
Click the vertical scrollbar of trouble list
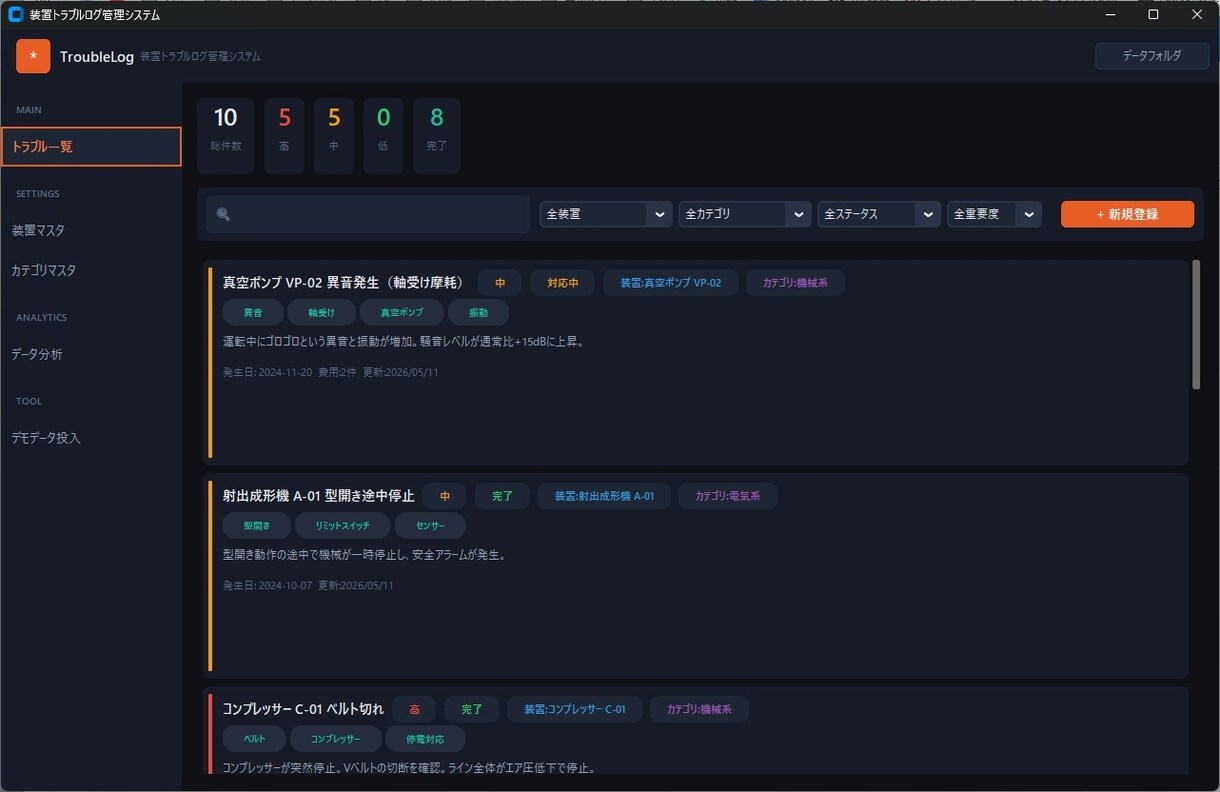click(1196, 325)
